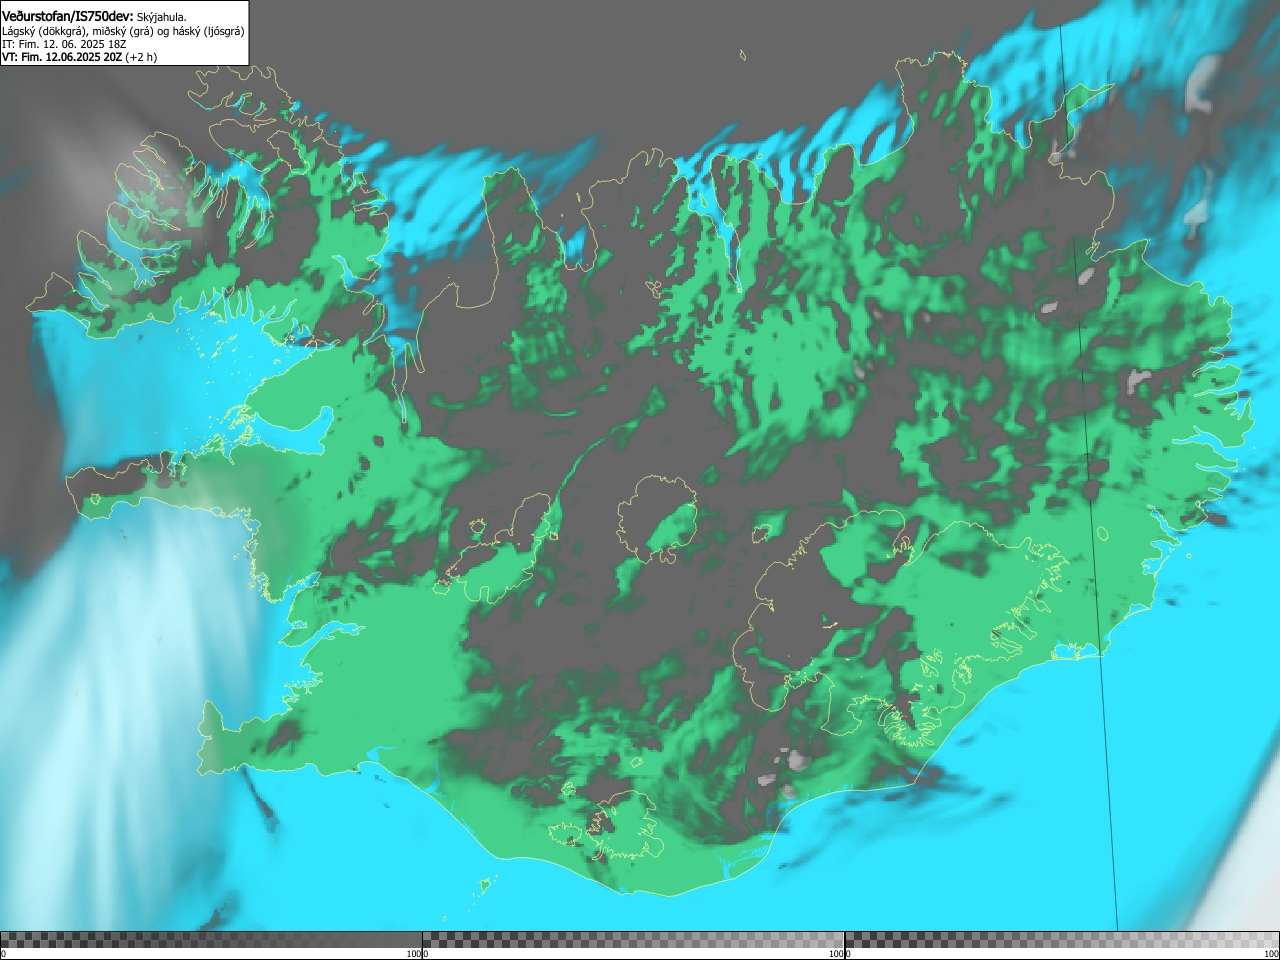Click the dark grey low-cloud scale bar
Image resolution: width=1280 pixels, height=960 pixels.
click(x=211, y=940)
